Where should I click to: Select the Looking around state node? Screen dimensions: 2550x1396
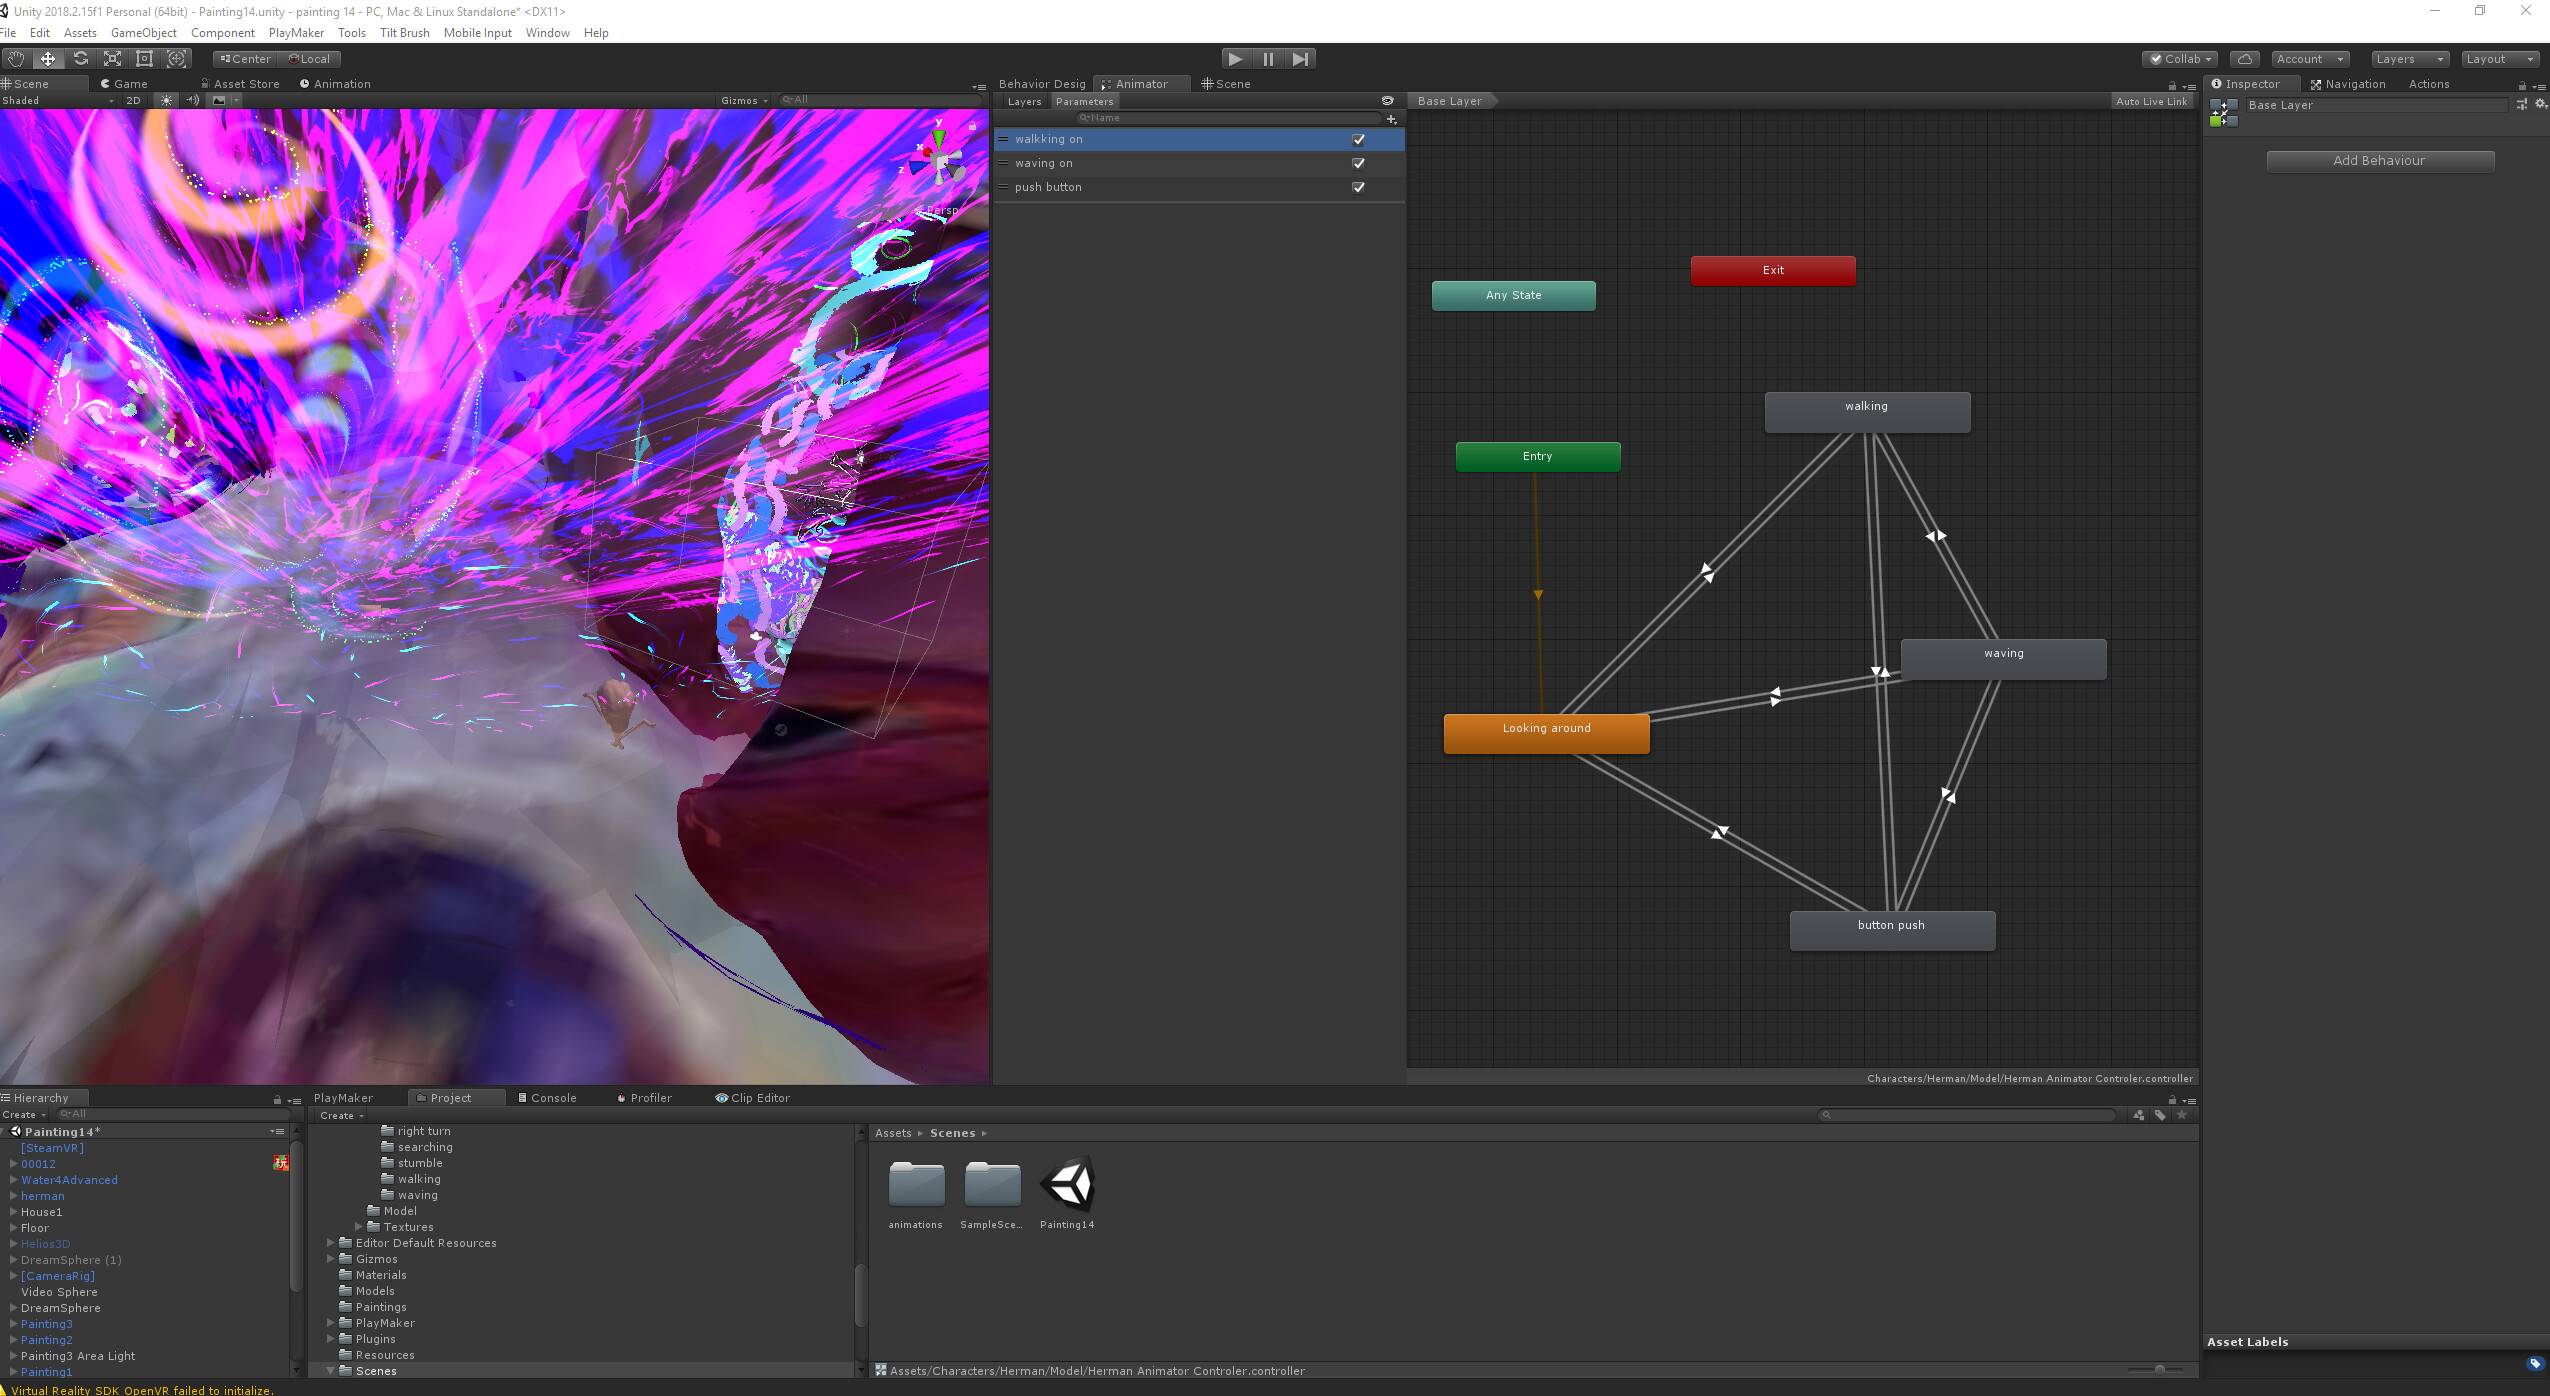[x=1546, y=733]
